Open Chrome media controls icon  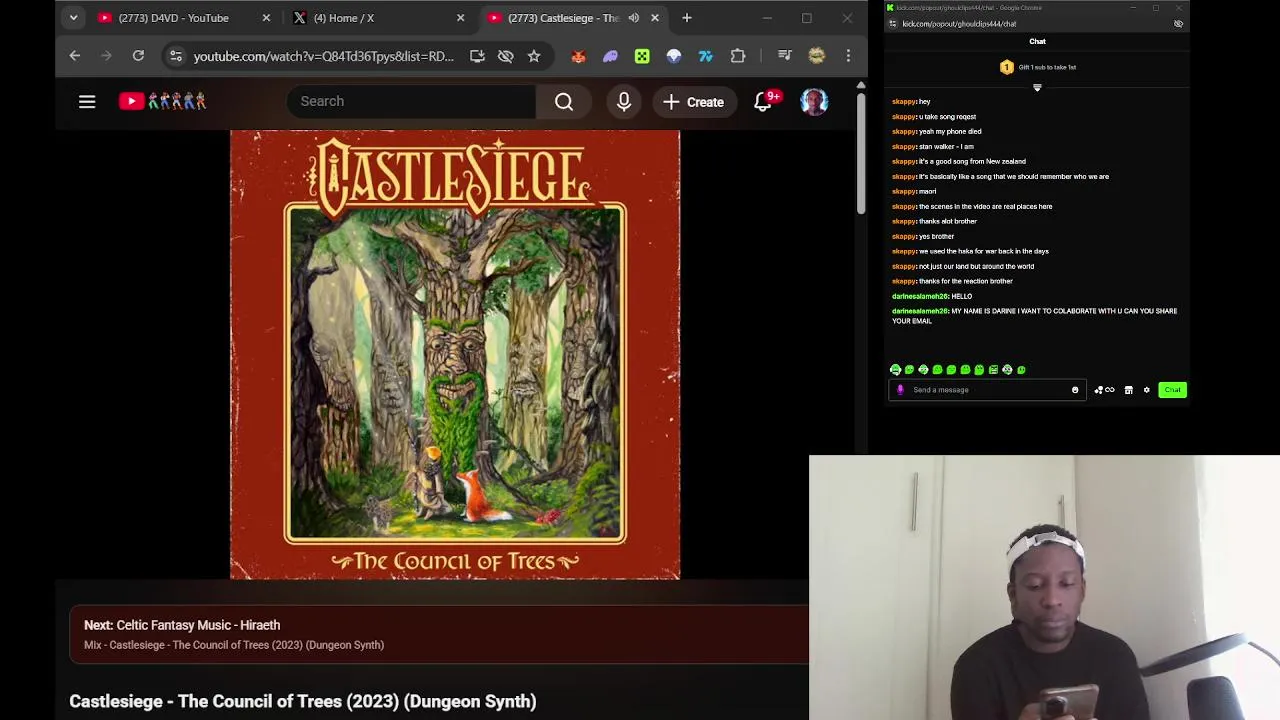[785, 56]
